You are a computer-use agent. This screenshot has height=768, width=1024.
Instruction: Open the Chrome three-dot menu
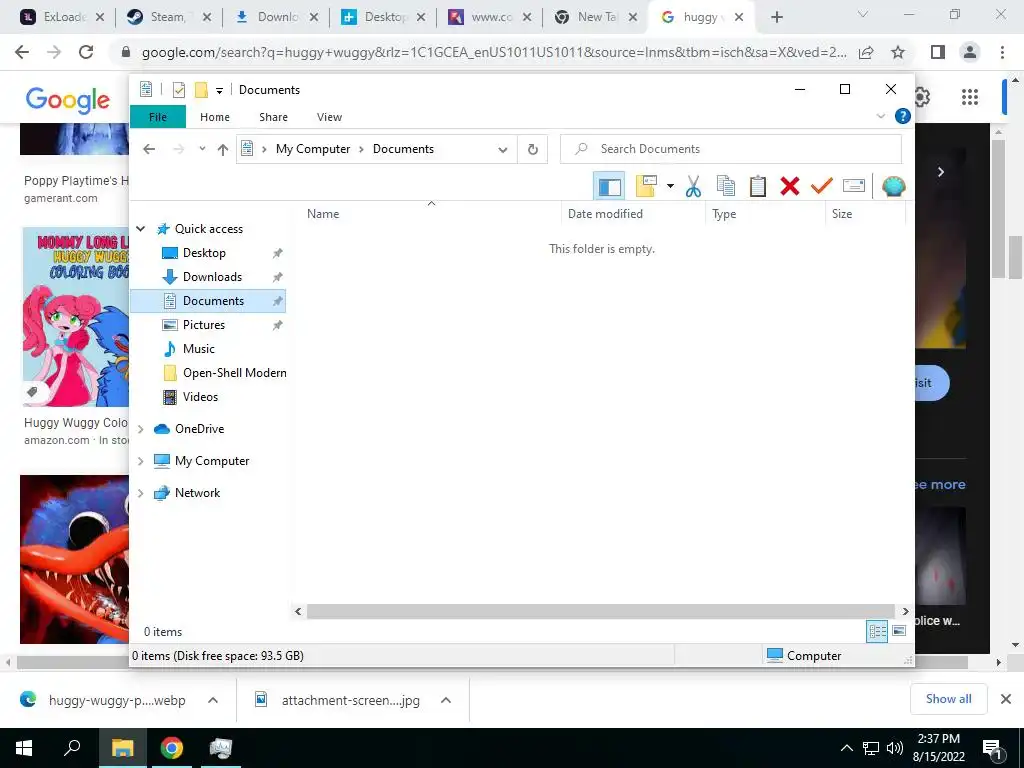click(x=1002, y=52)
